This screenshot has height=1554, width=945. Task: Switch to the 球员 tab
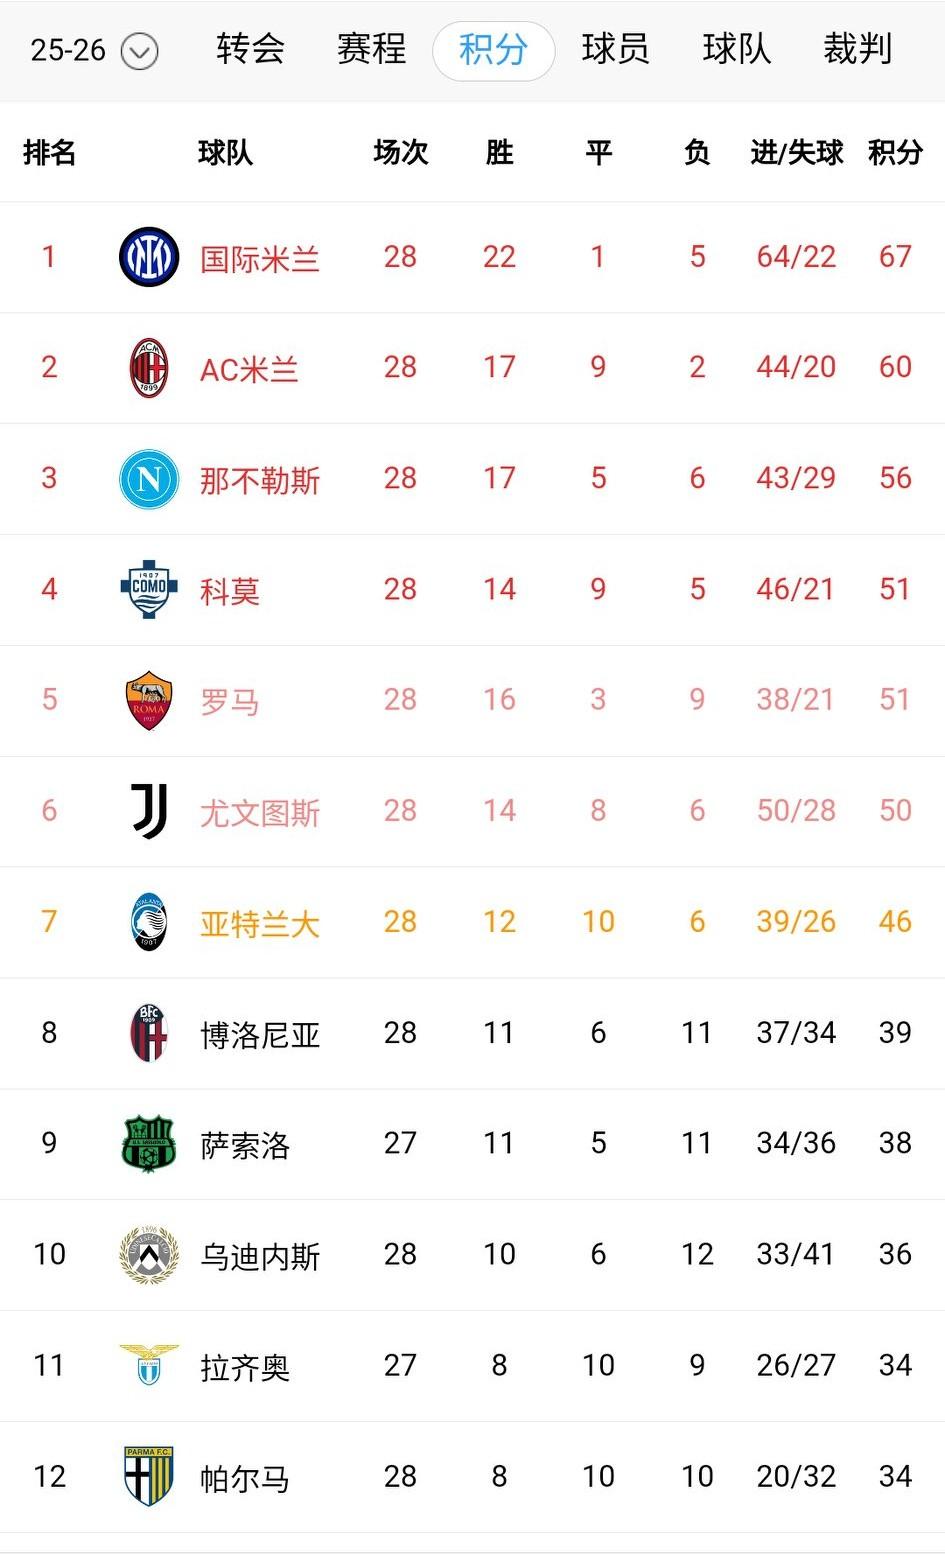pyautogui.click(x=616, y=49)
